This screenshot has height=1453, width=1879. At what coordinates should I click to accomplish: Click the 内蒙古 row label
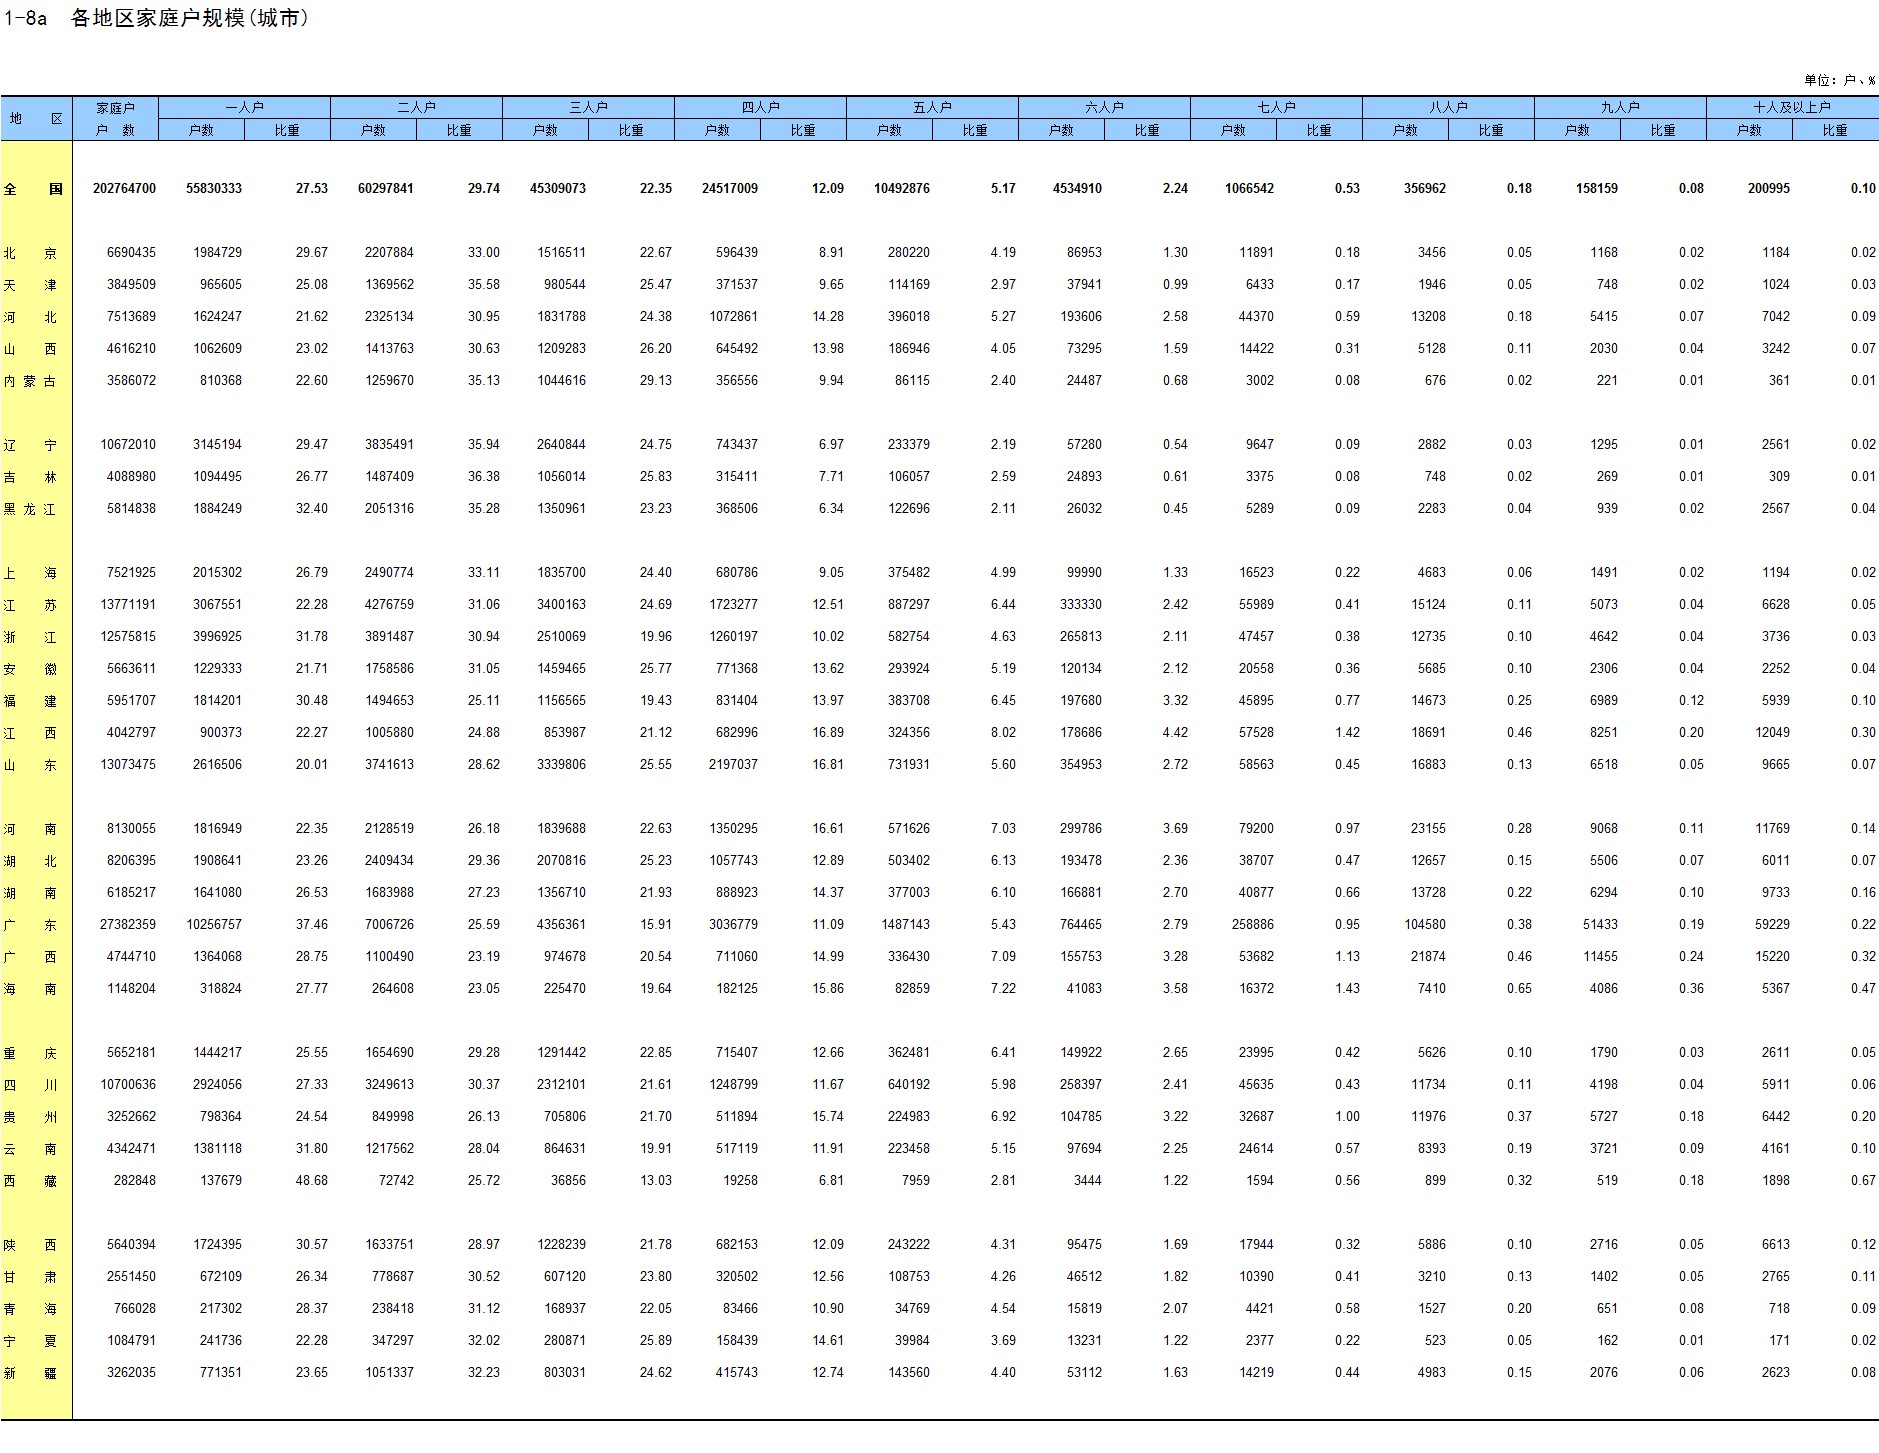click(x=32, y=381)
